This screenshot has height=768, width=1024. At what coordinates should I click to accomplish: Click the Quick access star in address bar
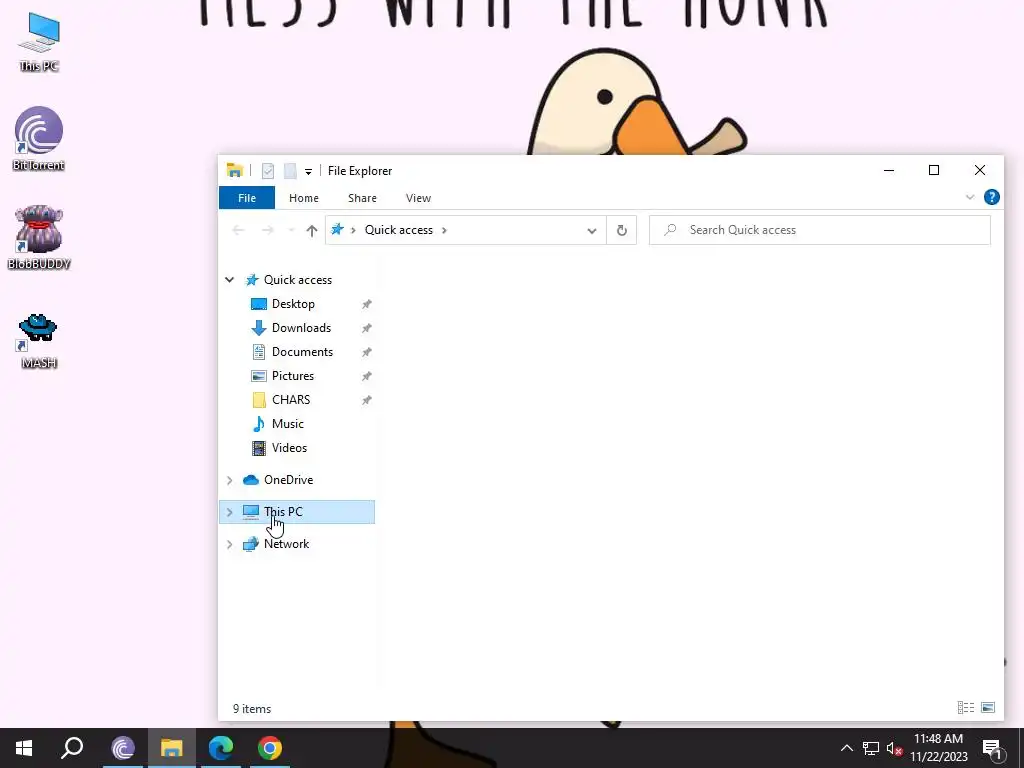point(337,229)
